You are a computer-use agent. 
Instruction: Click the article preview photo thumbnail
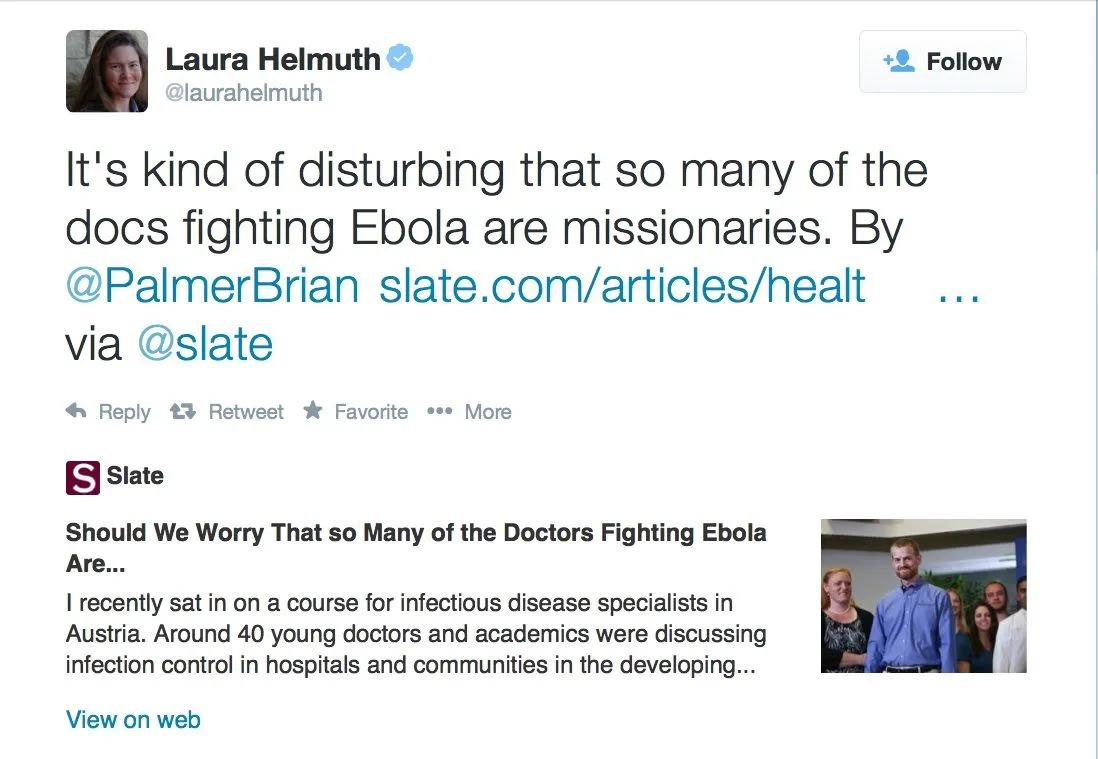[923, 596]
